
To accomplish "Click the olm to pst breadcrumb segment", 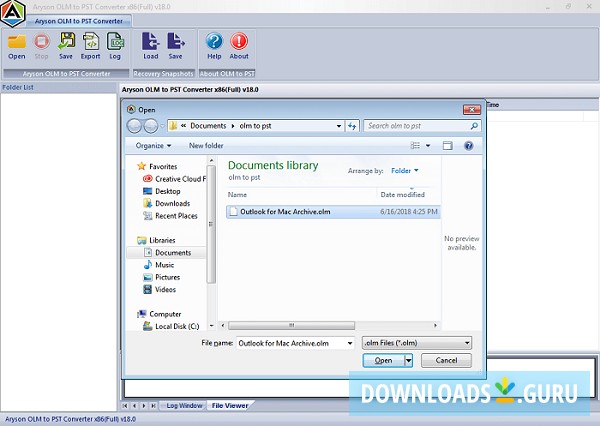I will (255, 126).
